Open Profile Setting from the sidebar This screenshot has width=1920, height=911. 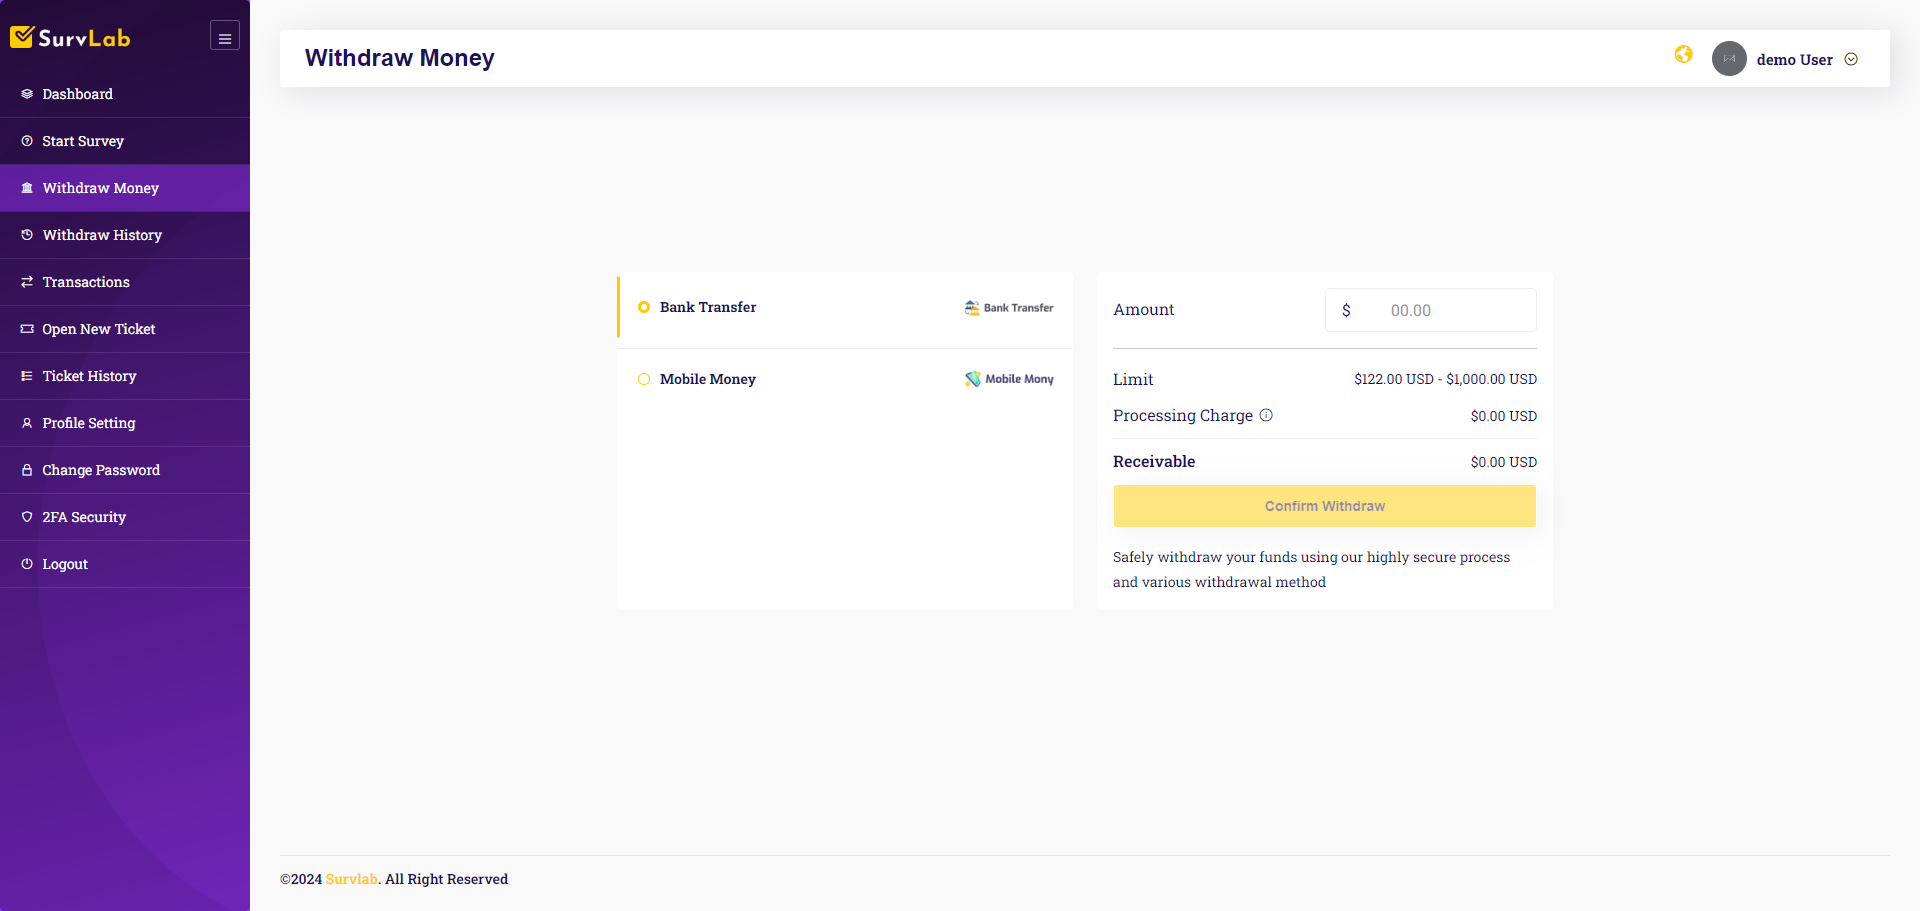(27, 423)
